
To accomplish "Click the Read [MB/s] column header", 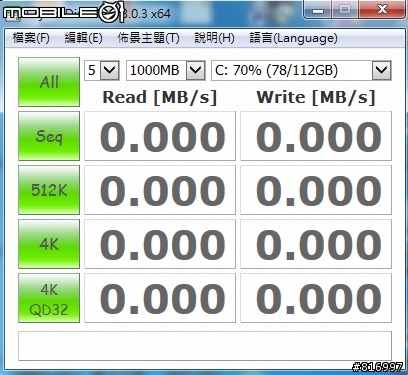I will 160,97.
